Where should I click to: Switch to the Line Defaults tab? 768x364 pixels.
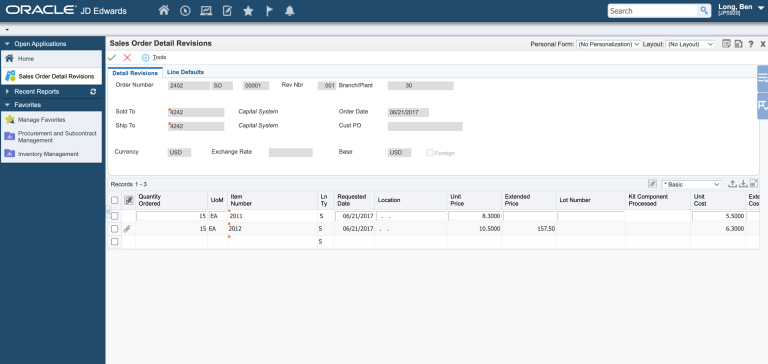(x=185, y=72)
